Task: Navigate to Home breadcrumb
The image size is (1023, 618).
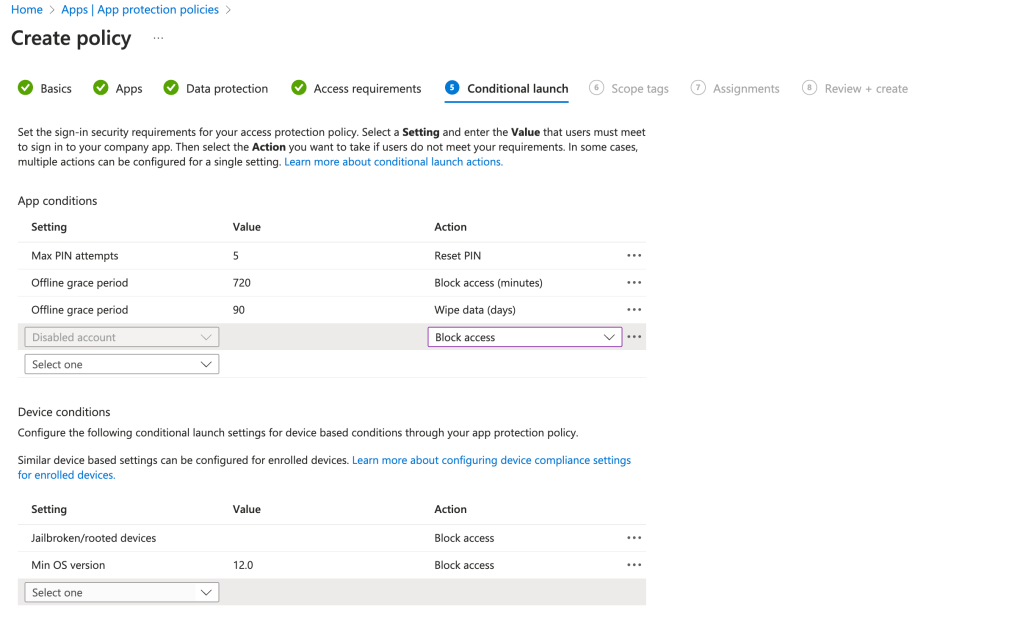Action: pos(27,10)
